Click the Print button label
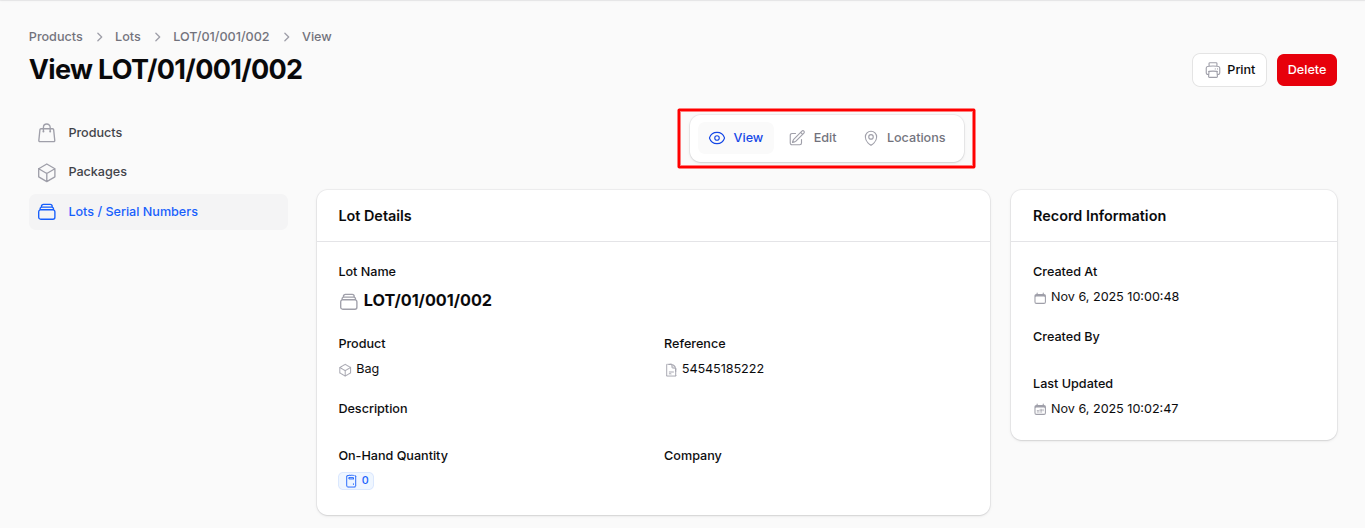This screenshot has width=1365, height=528. tap(1241, 70)
